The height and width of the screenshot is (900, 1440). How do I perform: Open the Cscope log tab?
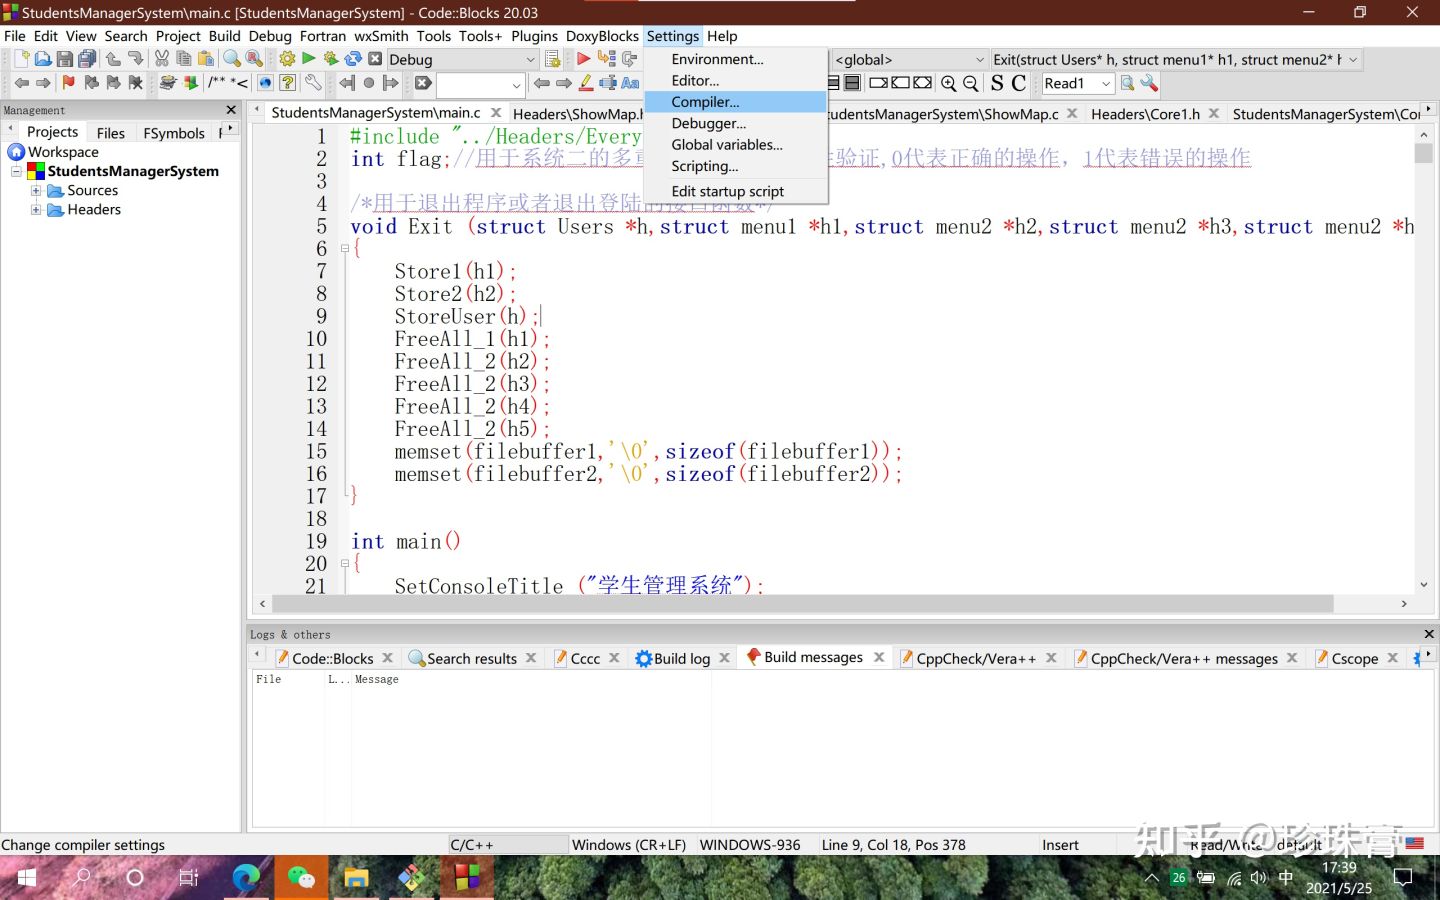click(1355, 658)
